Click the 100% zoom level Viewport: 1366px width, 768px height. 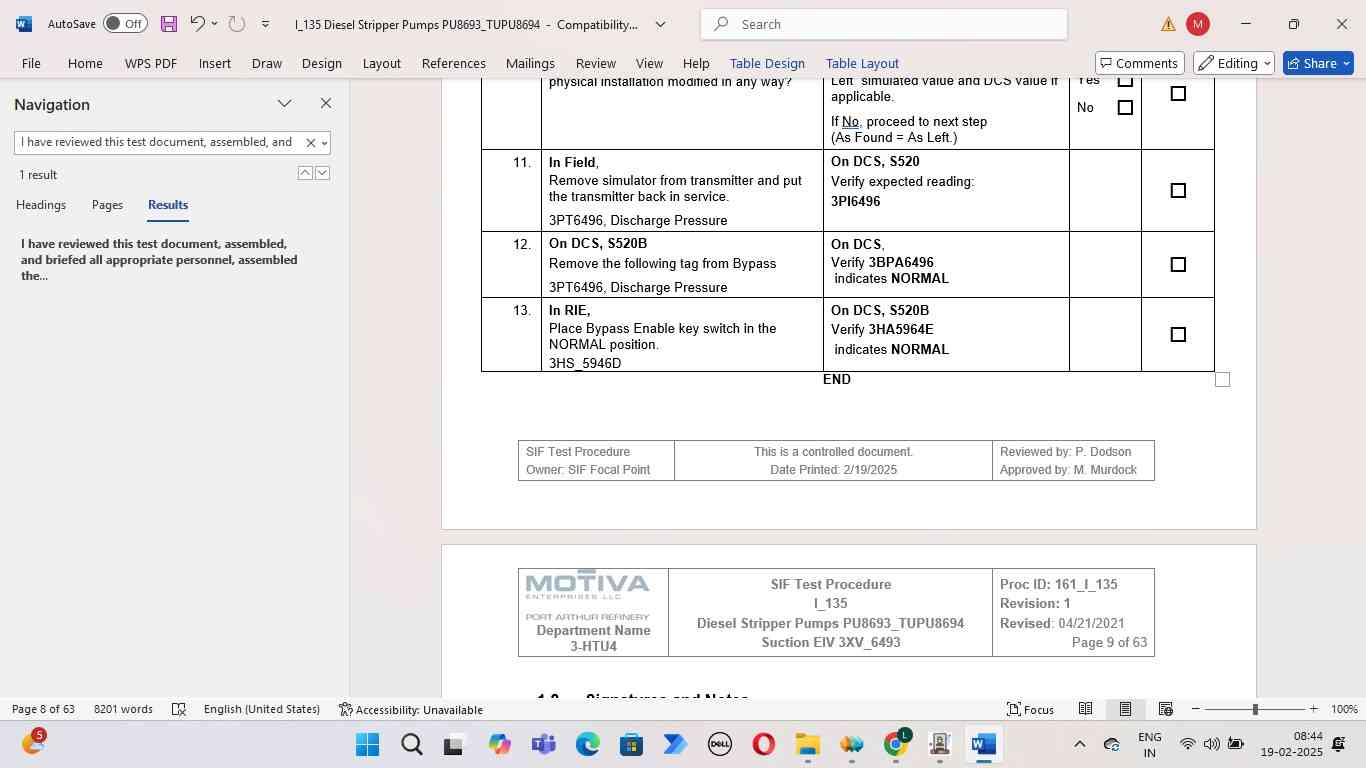(1344, 709)
